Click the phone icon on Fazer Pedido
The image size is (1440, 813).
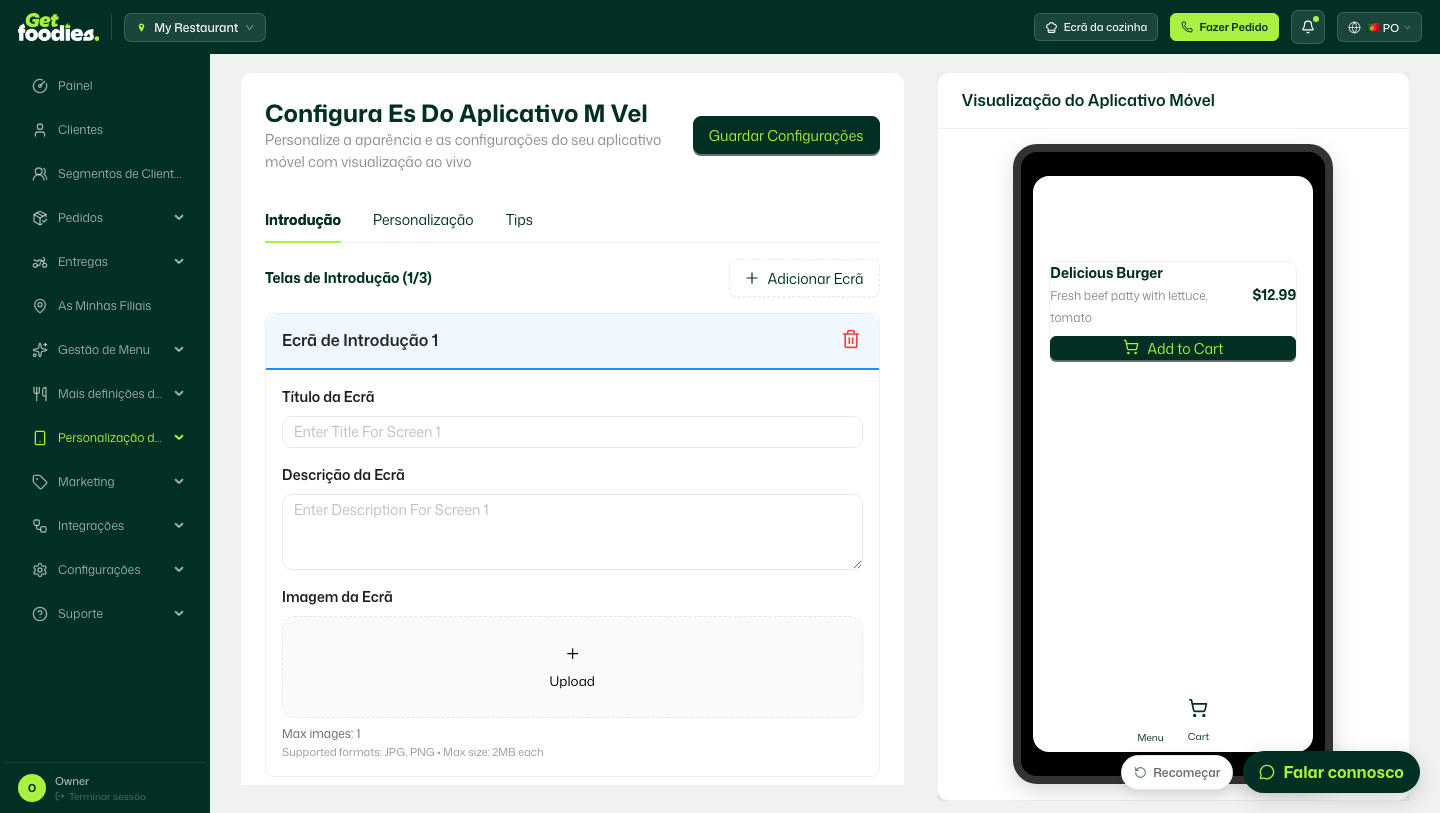click(1187, 28)
